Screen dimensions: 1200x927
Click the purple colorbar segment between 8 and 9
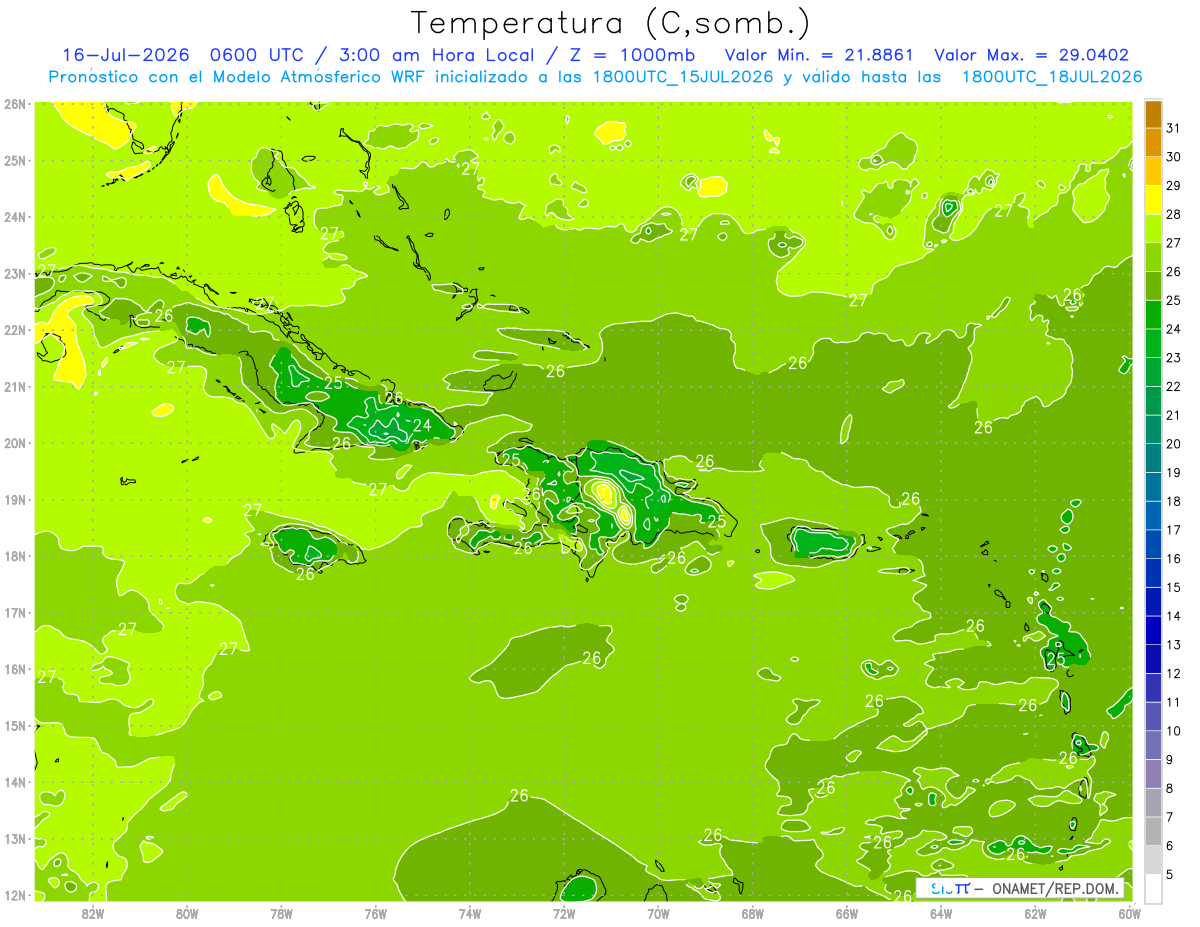[x=1153, y=773]
